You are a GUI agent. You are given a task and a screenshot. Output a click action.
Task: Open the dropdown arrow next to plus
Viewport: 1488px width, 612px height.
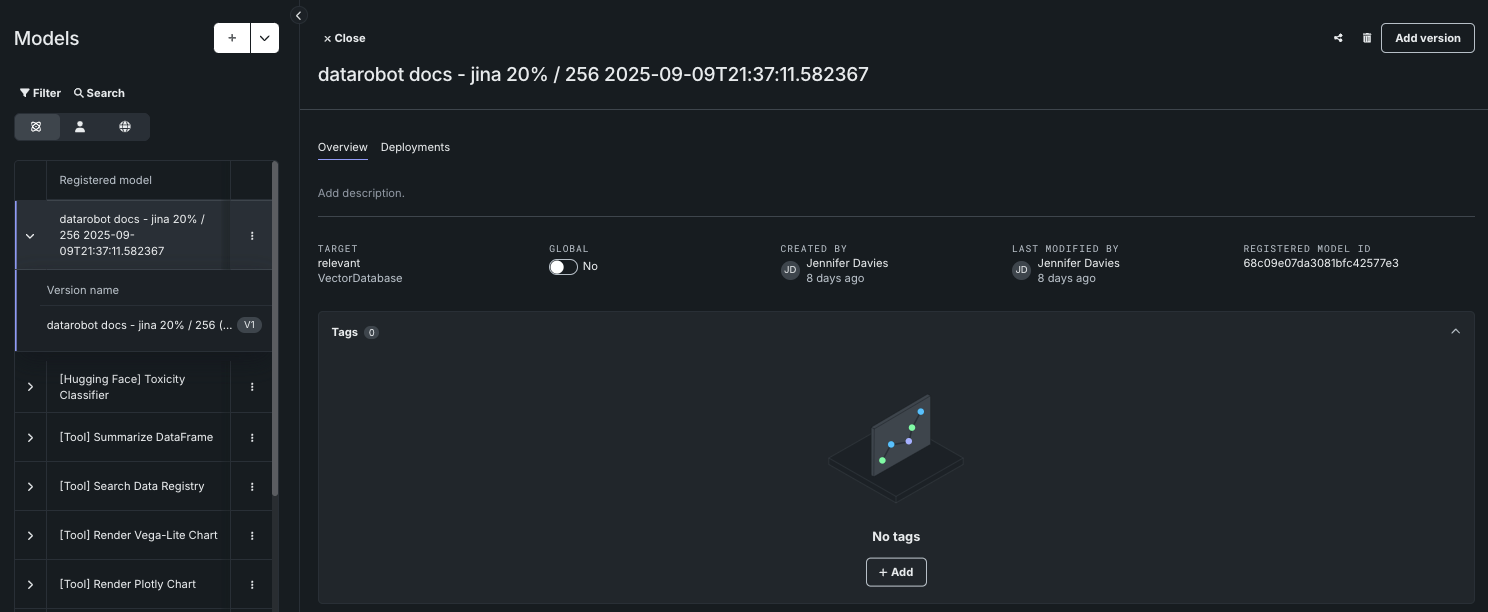[265, 38]
